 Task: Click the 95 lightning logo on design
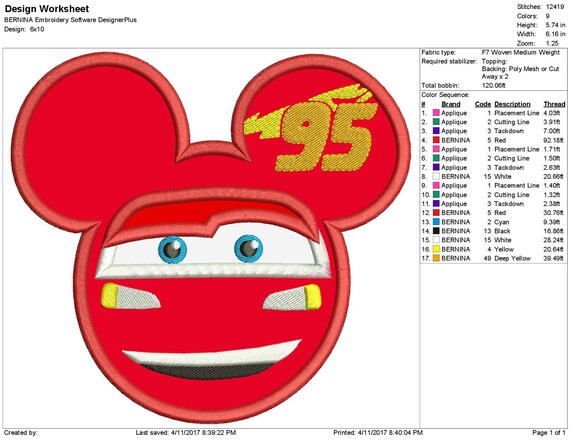tap(311, 128)
